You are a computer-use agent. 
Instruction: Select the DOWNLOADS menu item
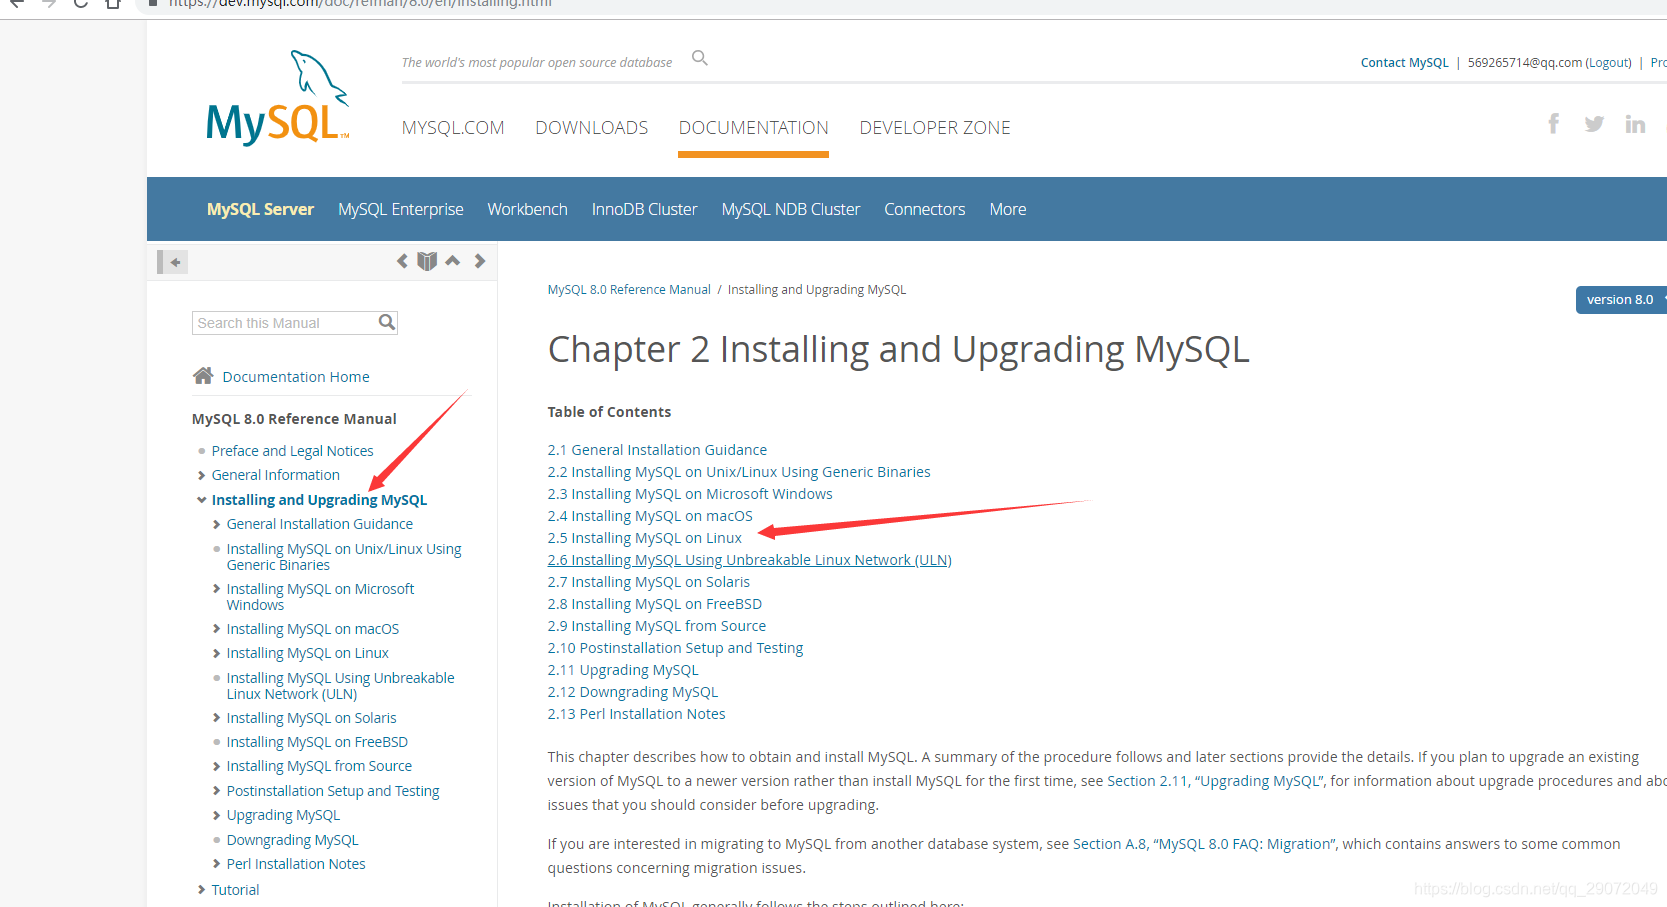tap(591, 127)
